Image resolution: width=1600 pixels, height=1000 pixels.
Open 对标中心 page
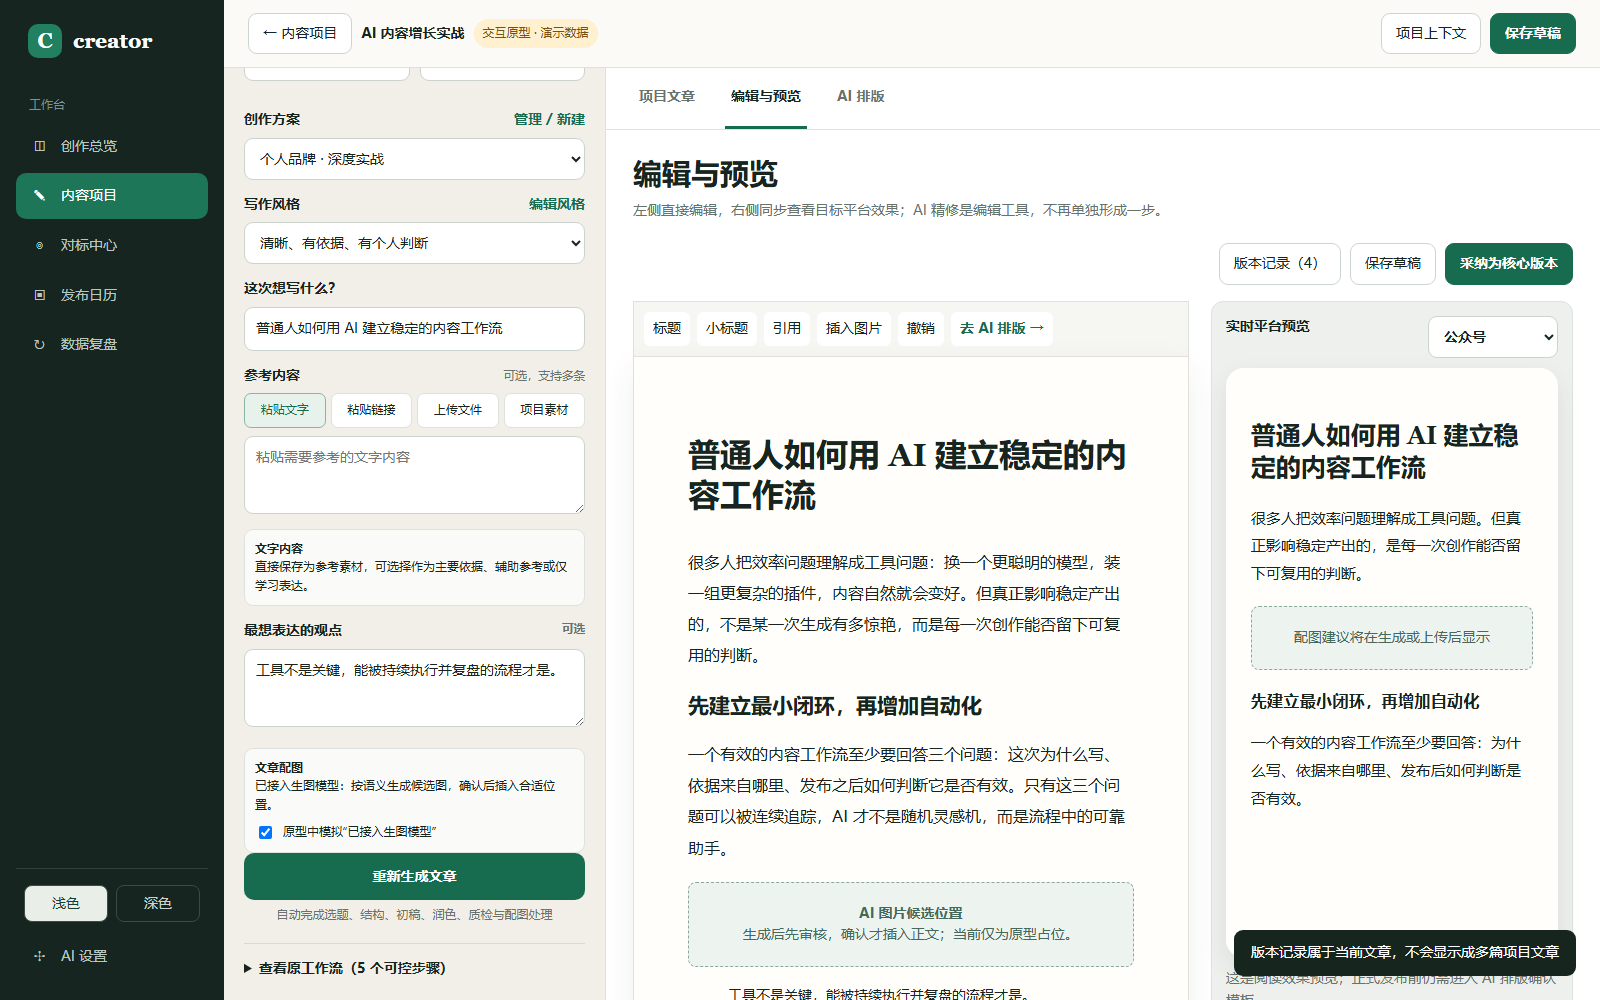[x=112, y=245]
